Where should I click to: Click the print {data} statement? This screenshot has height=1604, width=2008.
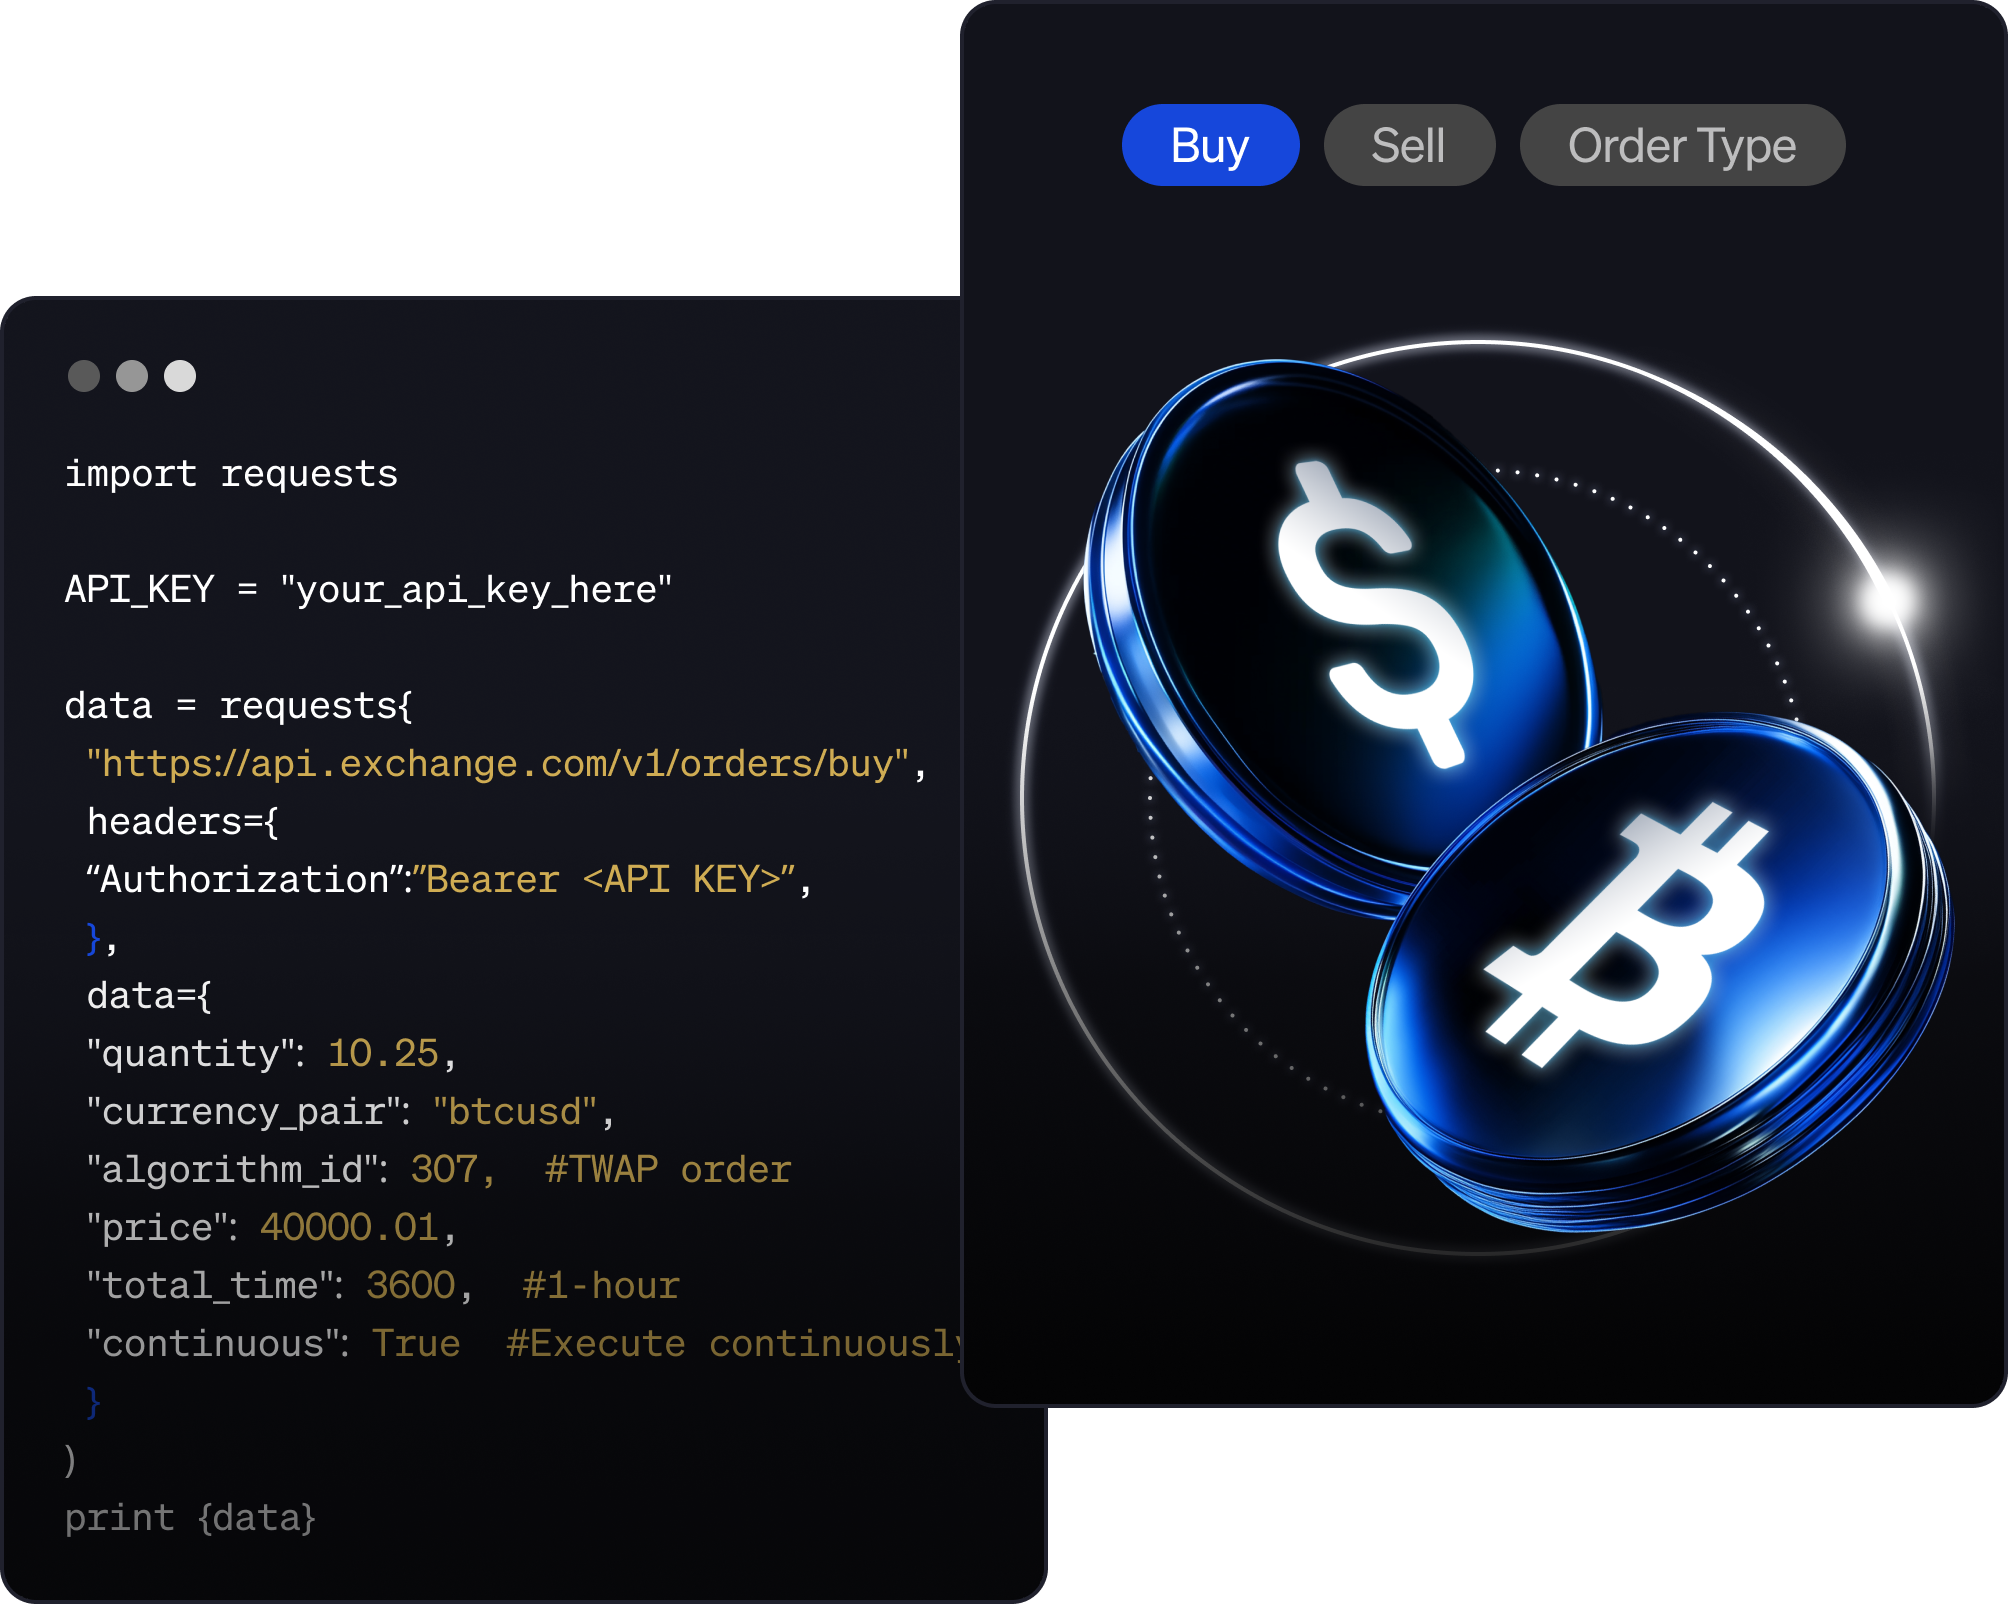190,1518
